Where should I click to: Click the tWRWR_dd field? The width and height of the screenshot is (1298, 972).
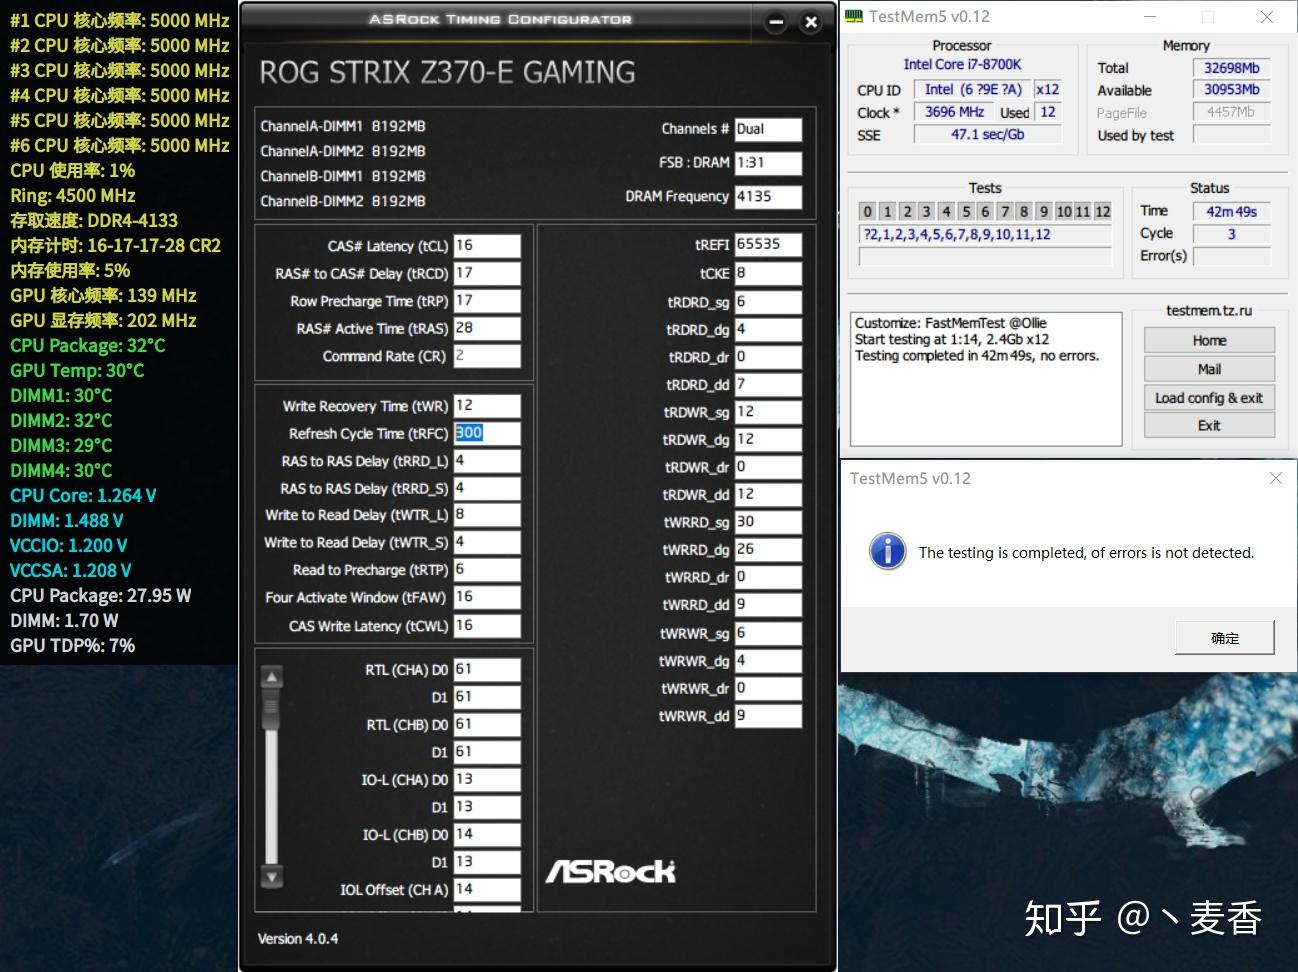tap(768, 716)
